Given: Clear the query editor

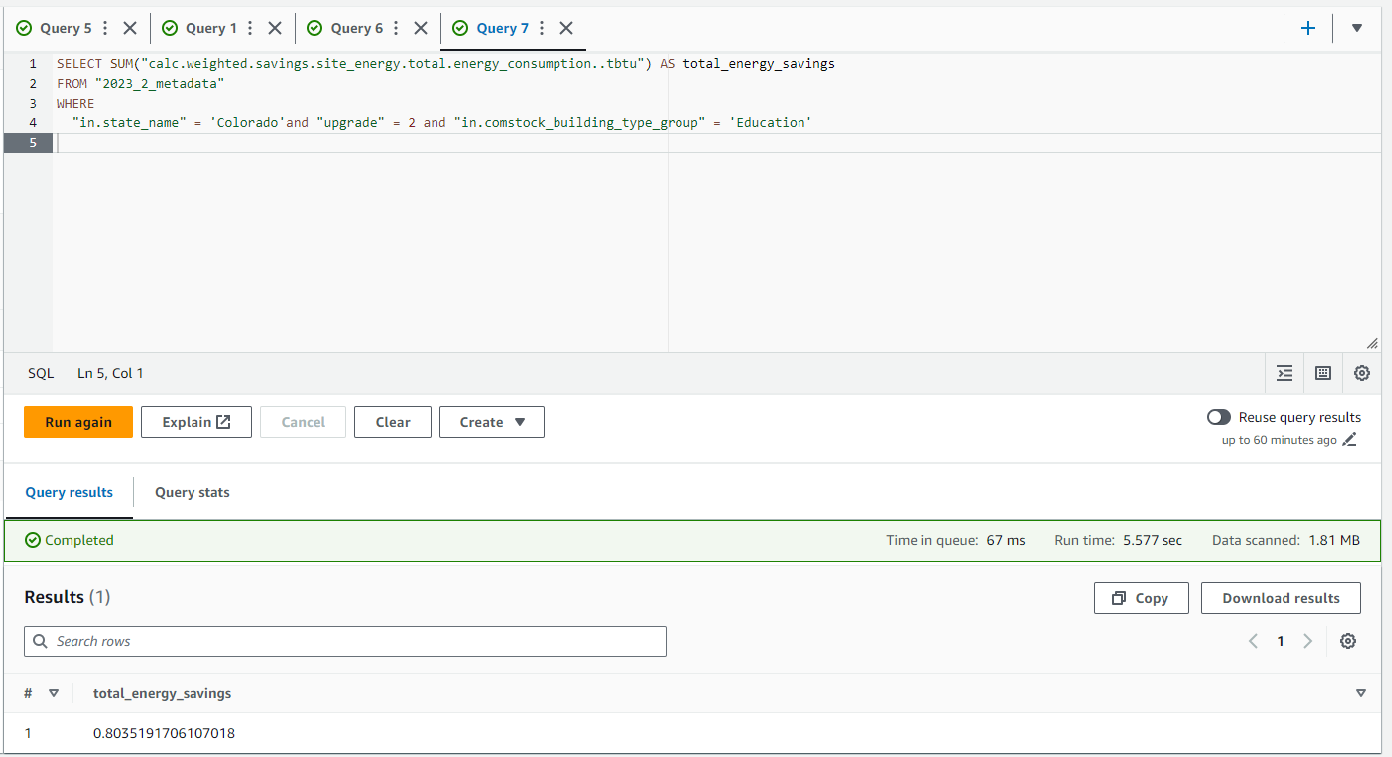Looking at the screenshot, I should pos(392,422).
